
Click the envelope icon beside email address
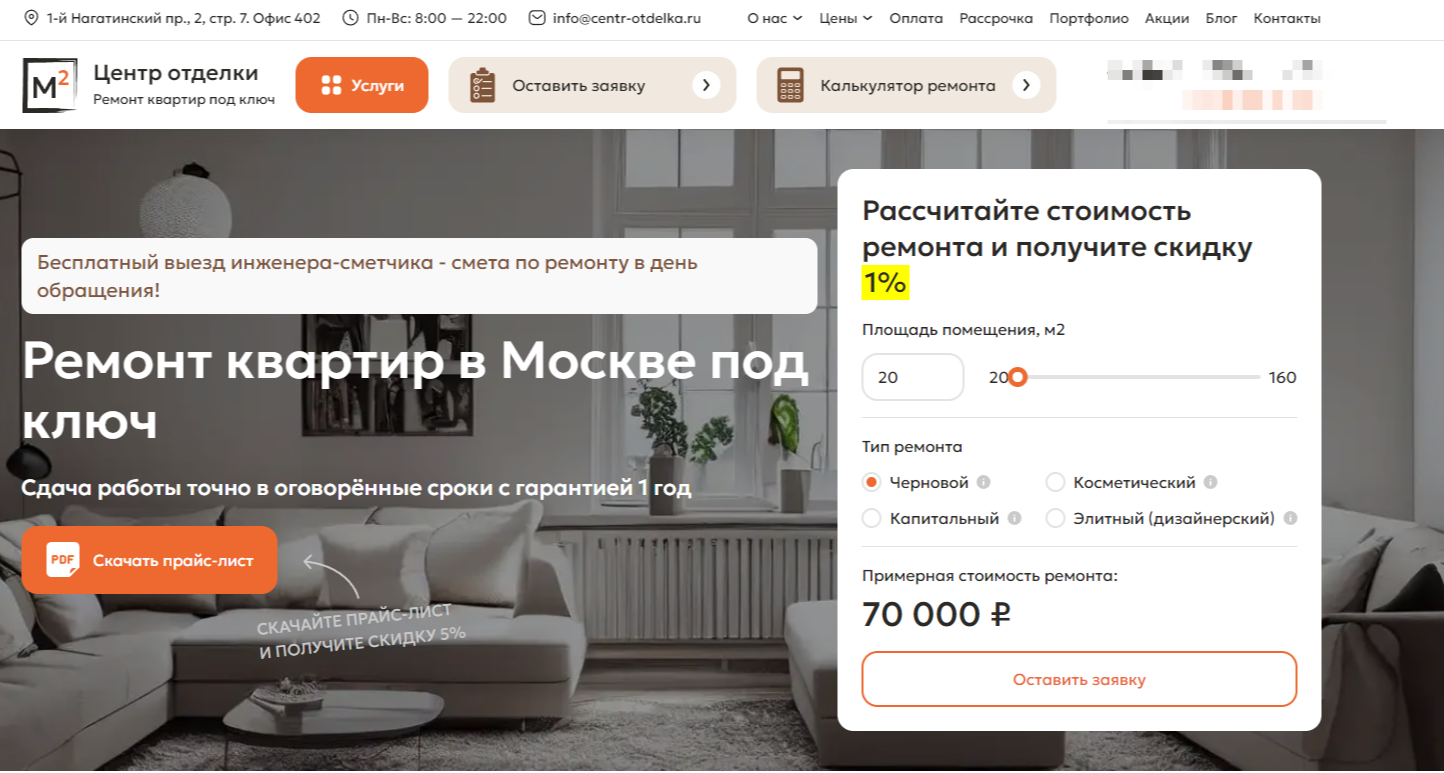[x=537, y=18]
